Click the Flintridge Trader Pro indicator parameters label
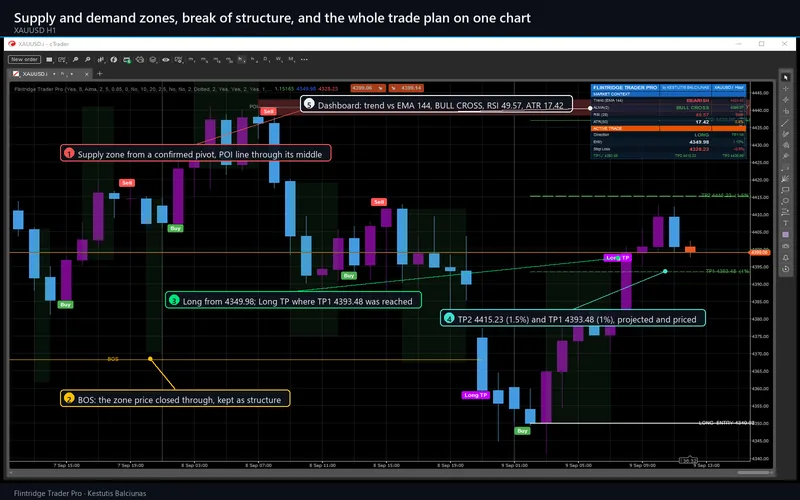Viewport: 800px width, 500px height. [x=142, y=89]
